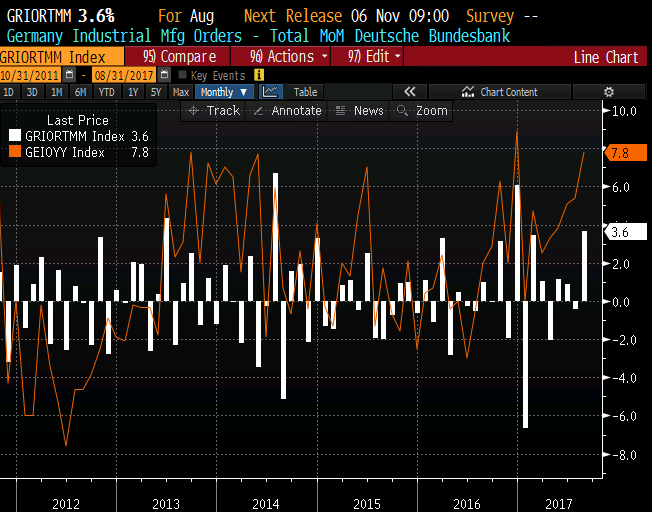Switch to Table view
Image resolution: width=652 pixels, height=512 pixels.
305,92
